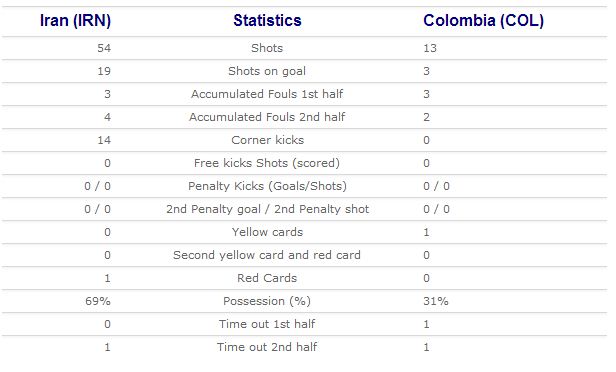616x372 pixels.
Task: Select Penalty Kicks (Goals/Shots) label
Action: tap(267, 186)
